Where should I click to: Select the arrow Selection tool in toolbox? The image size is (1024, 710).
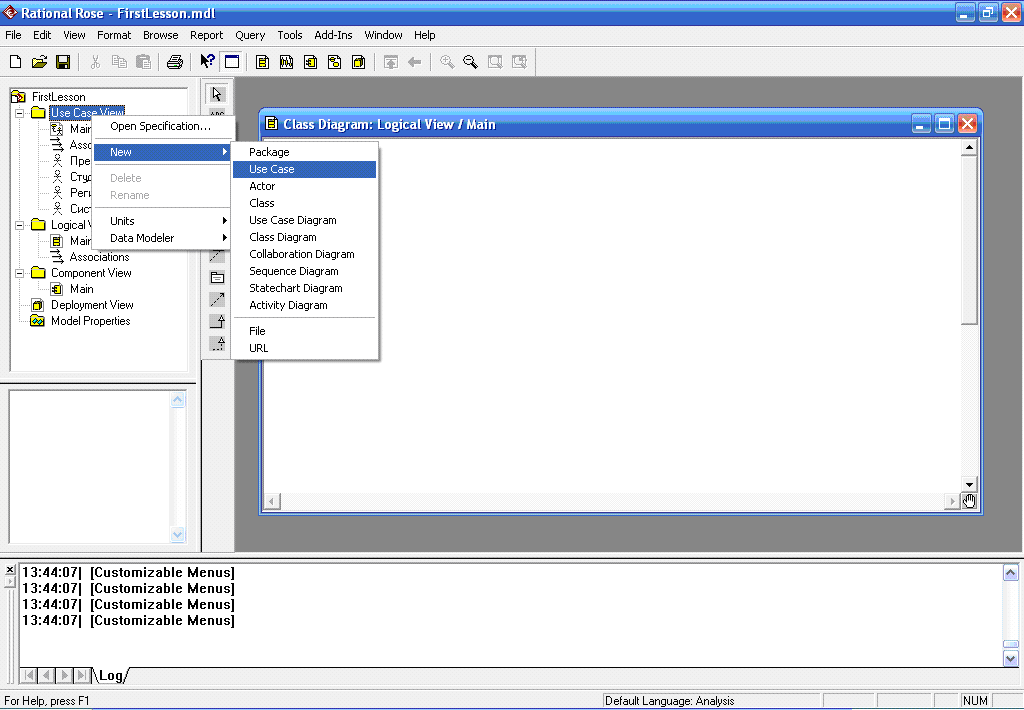coord(217,94)
